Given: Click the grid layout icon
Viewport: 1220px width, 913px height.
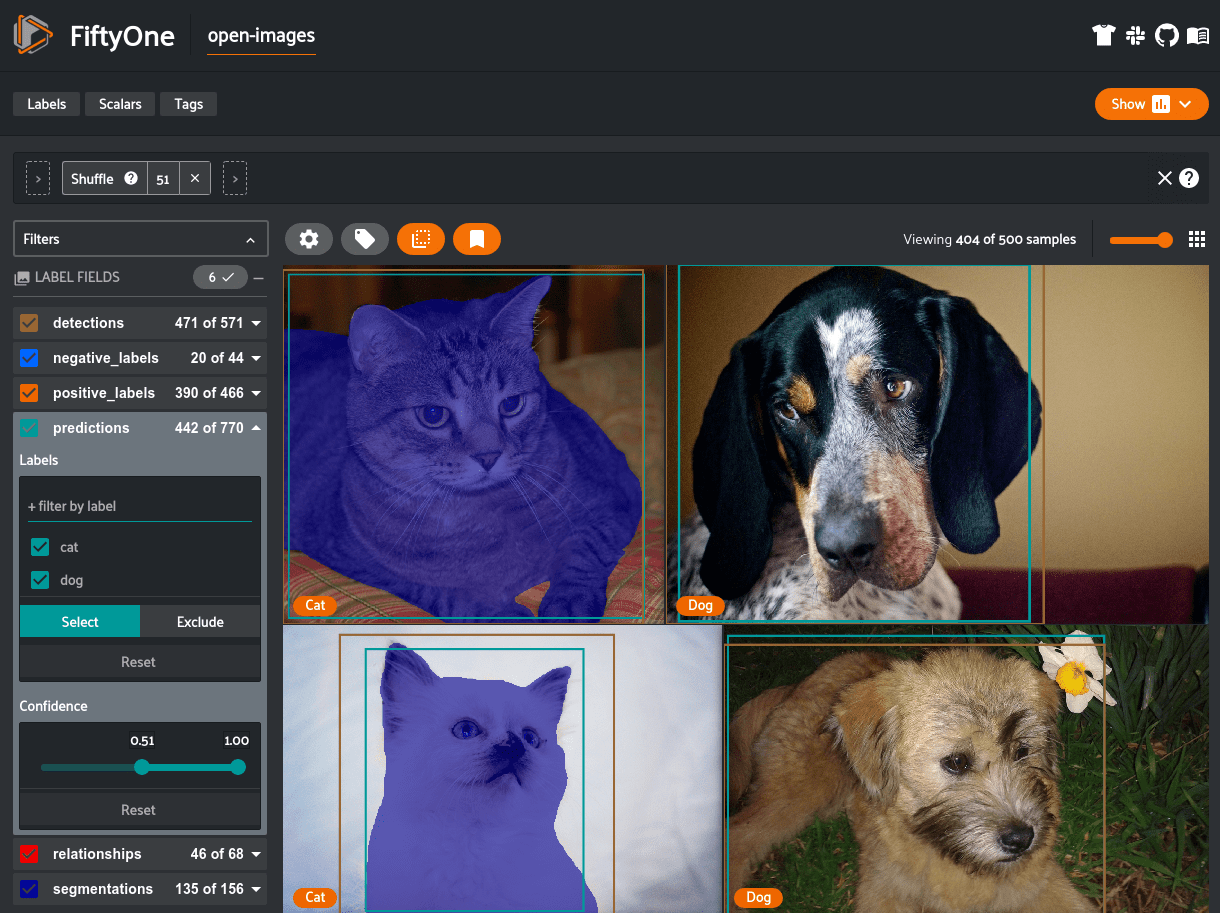Looking at the screenshot, I should (x=1197, y=239).
